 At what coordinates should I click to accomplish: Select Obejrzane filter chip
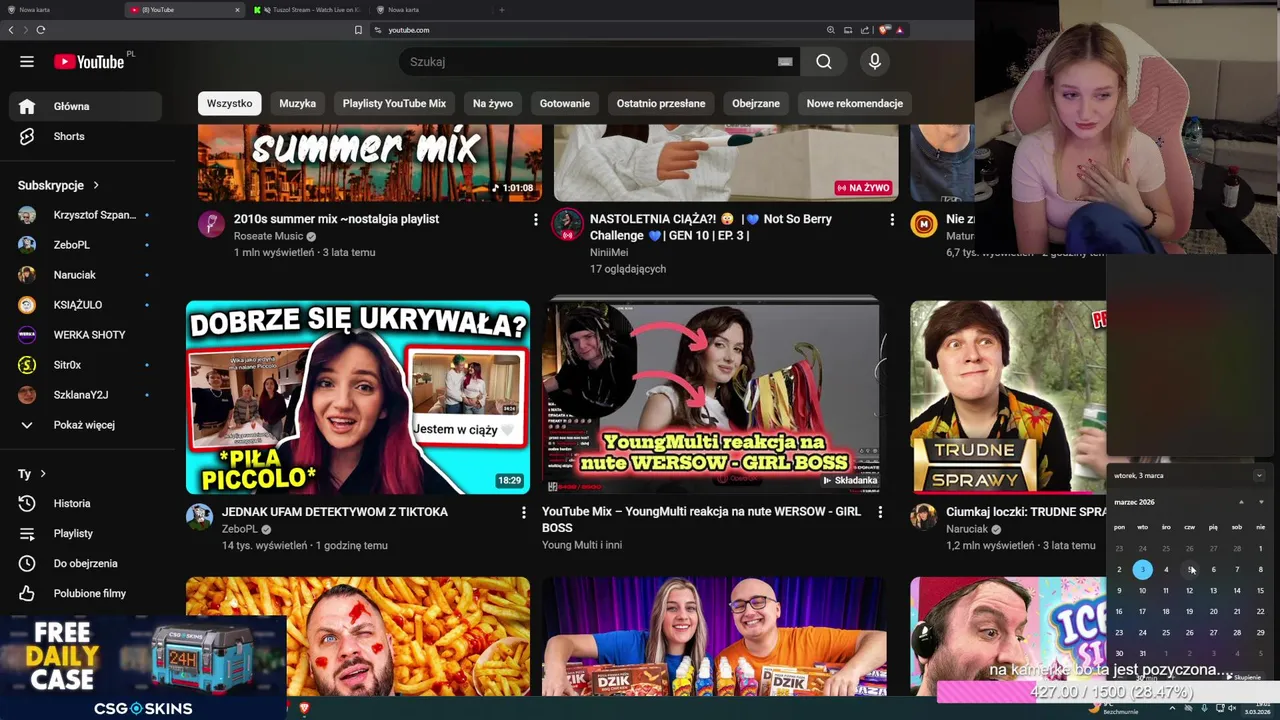coord(756,103)
